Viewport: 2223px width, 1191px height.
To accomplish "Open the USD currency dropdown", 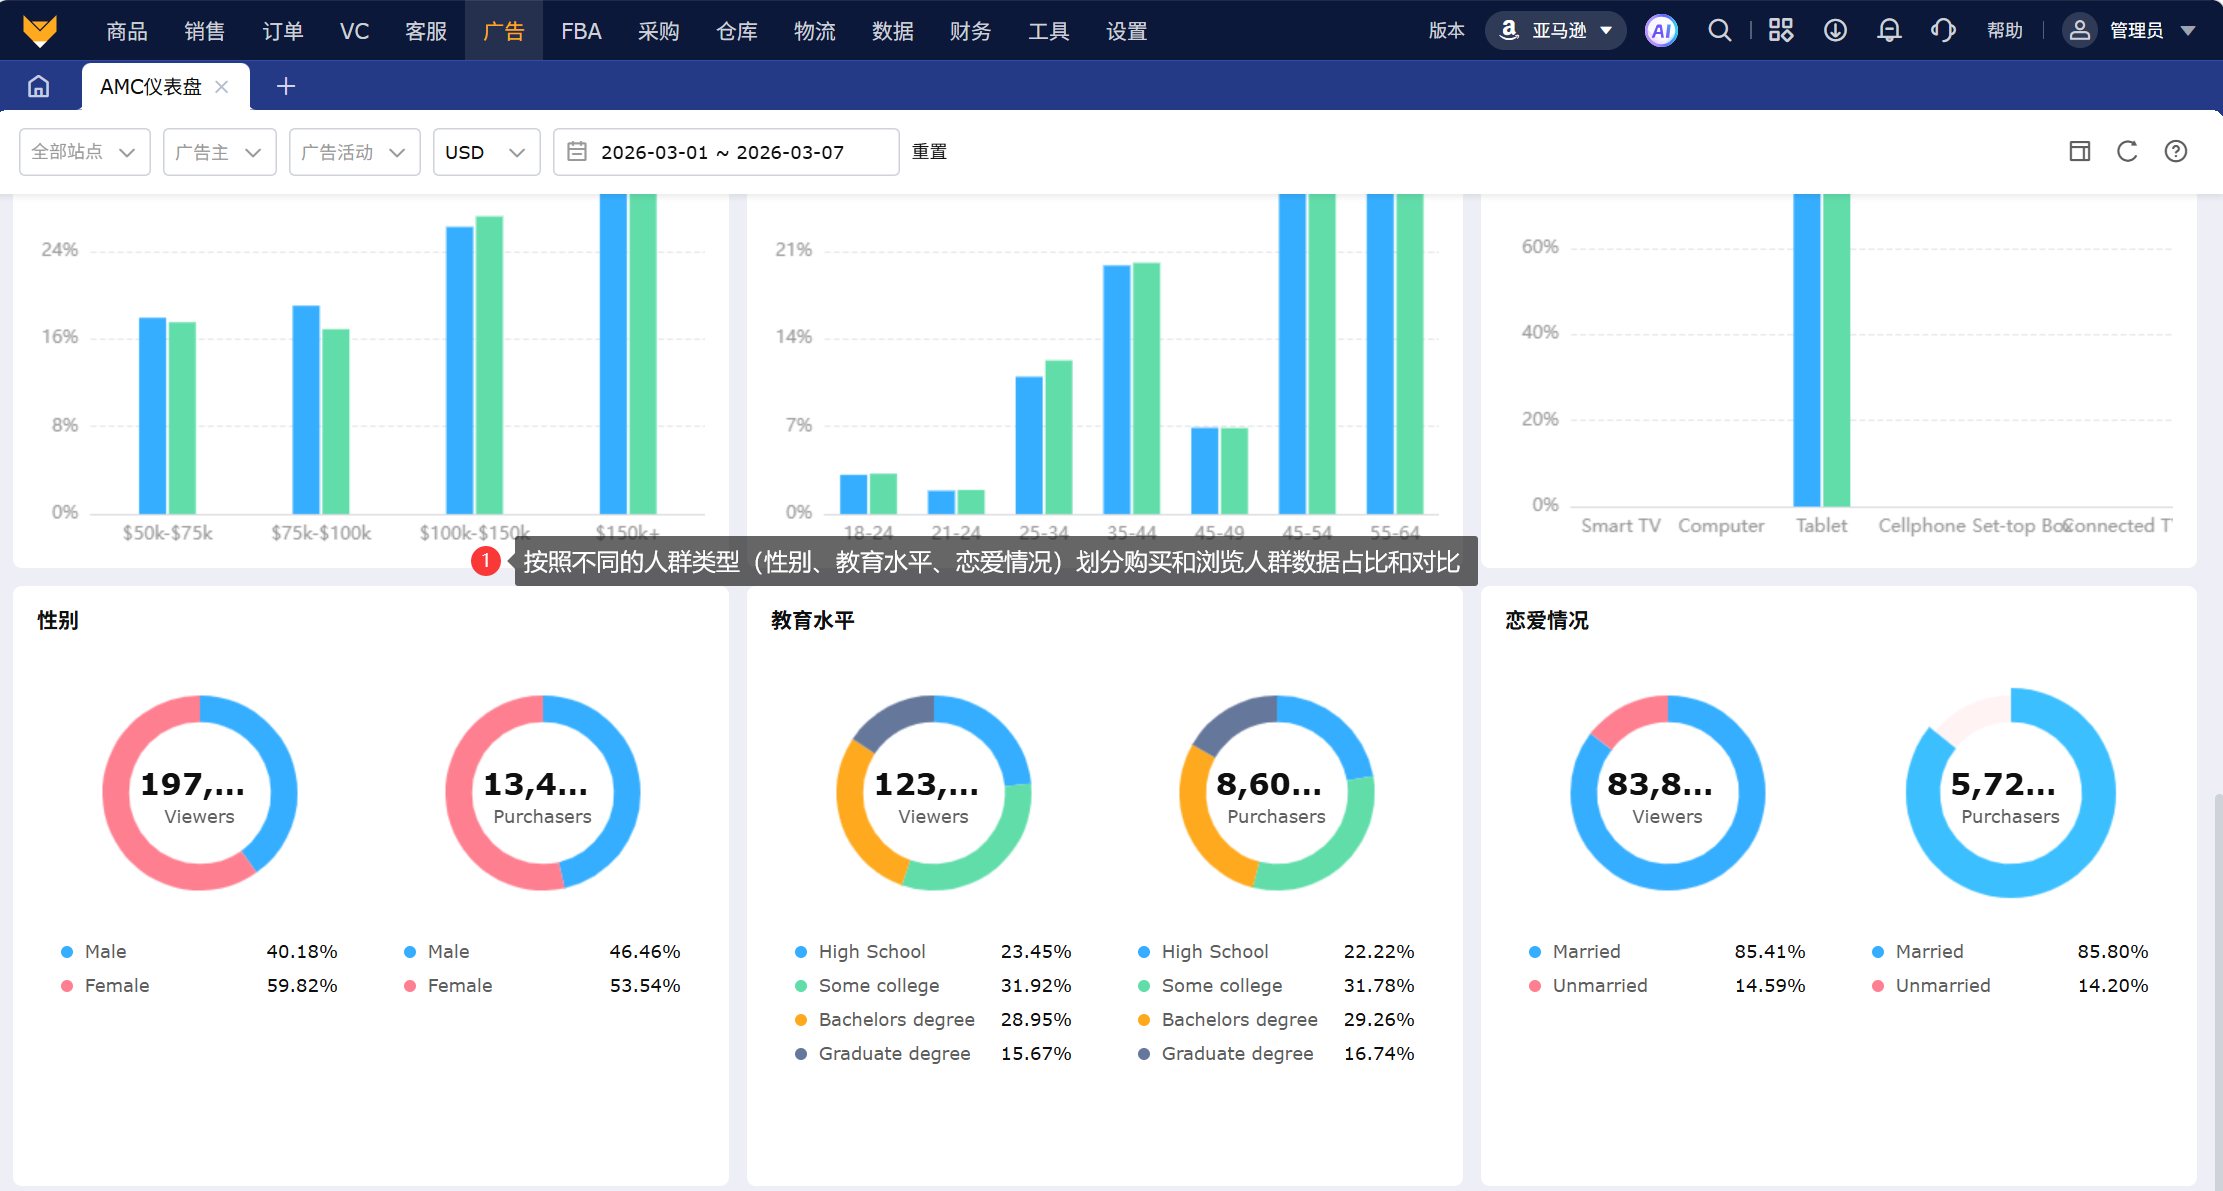I will coord(486,152).
